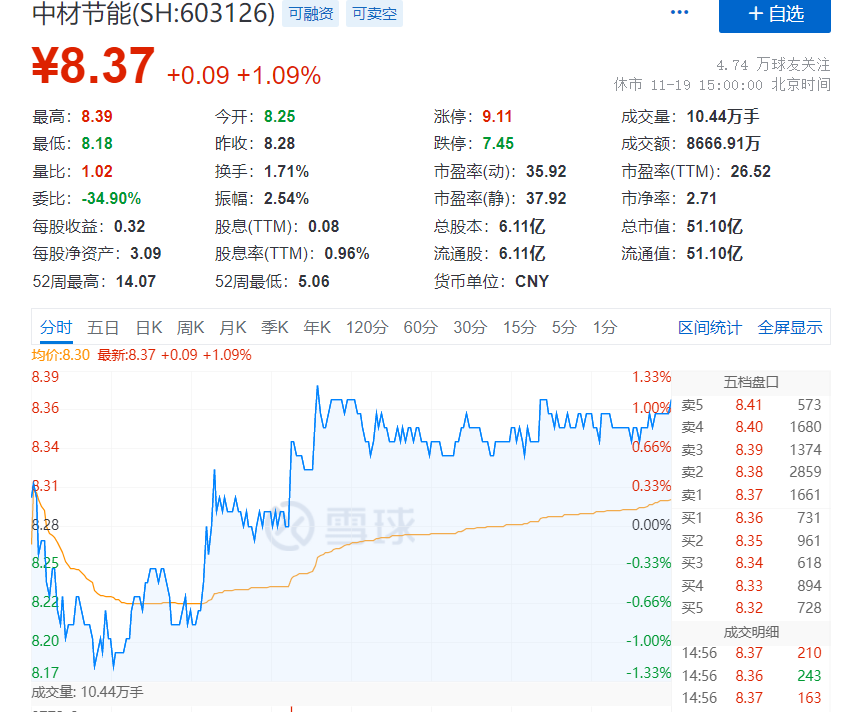
Task: Click the 卖1 row in 五档盘口
Action: (751, 495)
